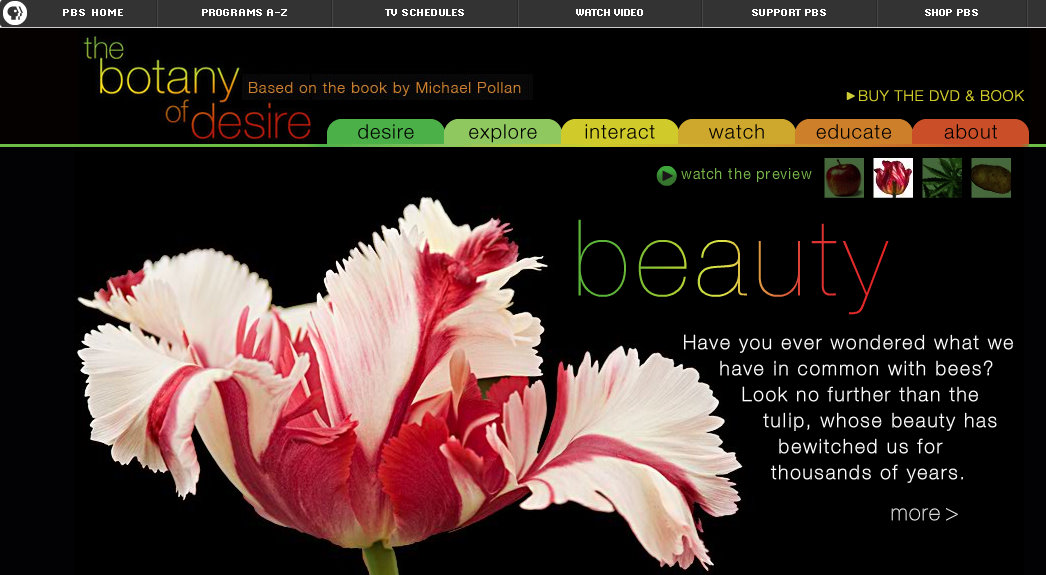The height and width of the screenshot is (575, 1046).
Task: Click the watch the preview text link
Action: (746, 175)
